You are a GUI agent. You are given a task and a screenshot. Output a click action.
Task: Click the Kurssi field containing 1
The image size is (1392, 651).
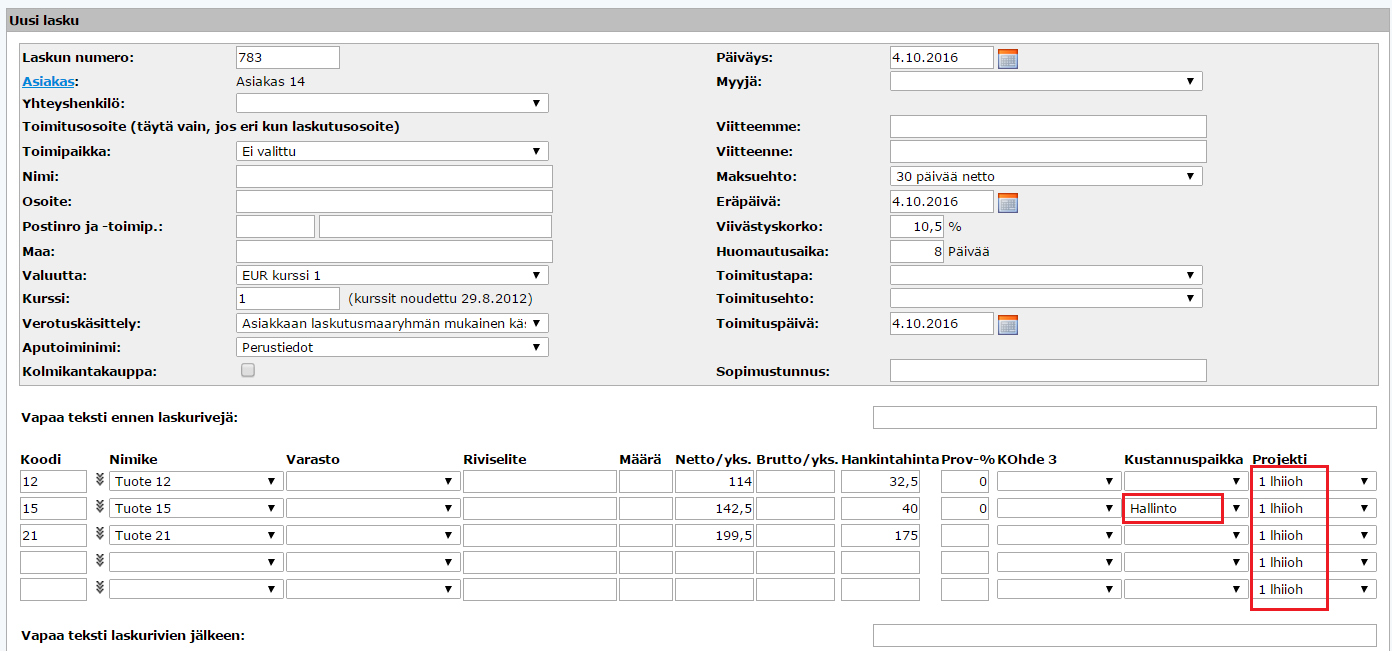(x=288, y=299)
